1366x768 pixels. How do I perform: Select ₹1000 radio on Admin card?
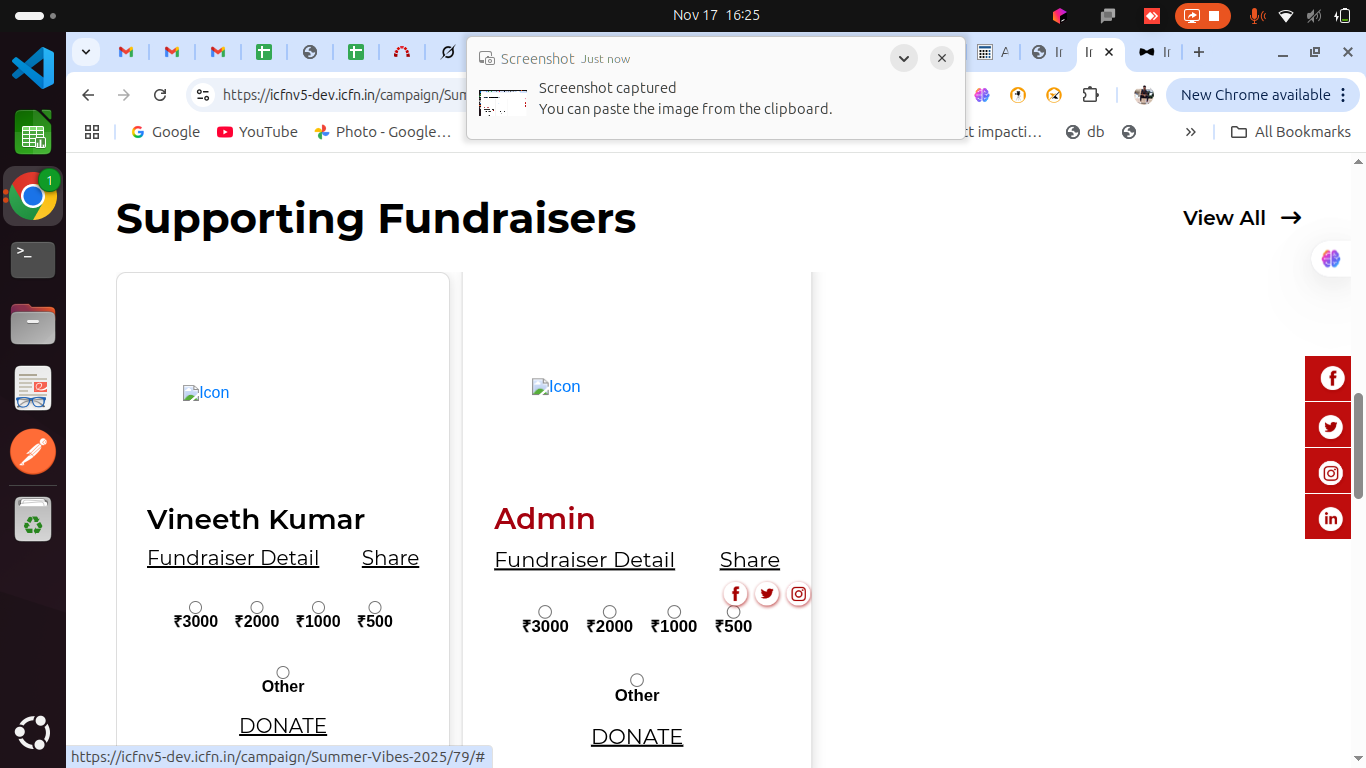click(x=674, y=612)
